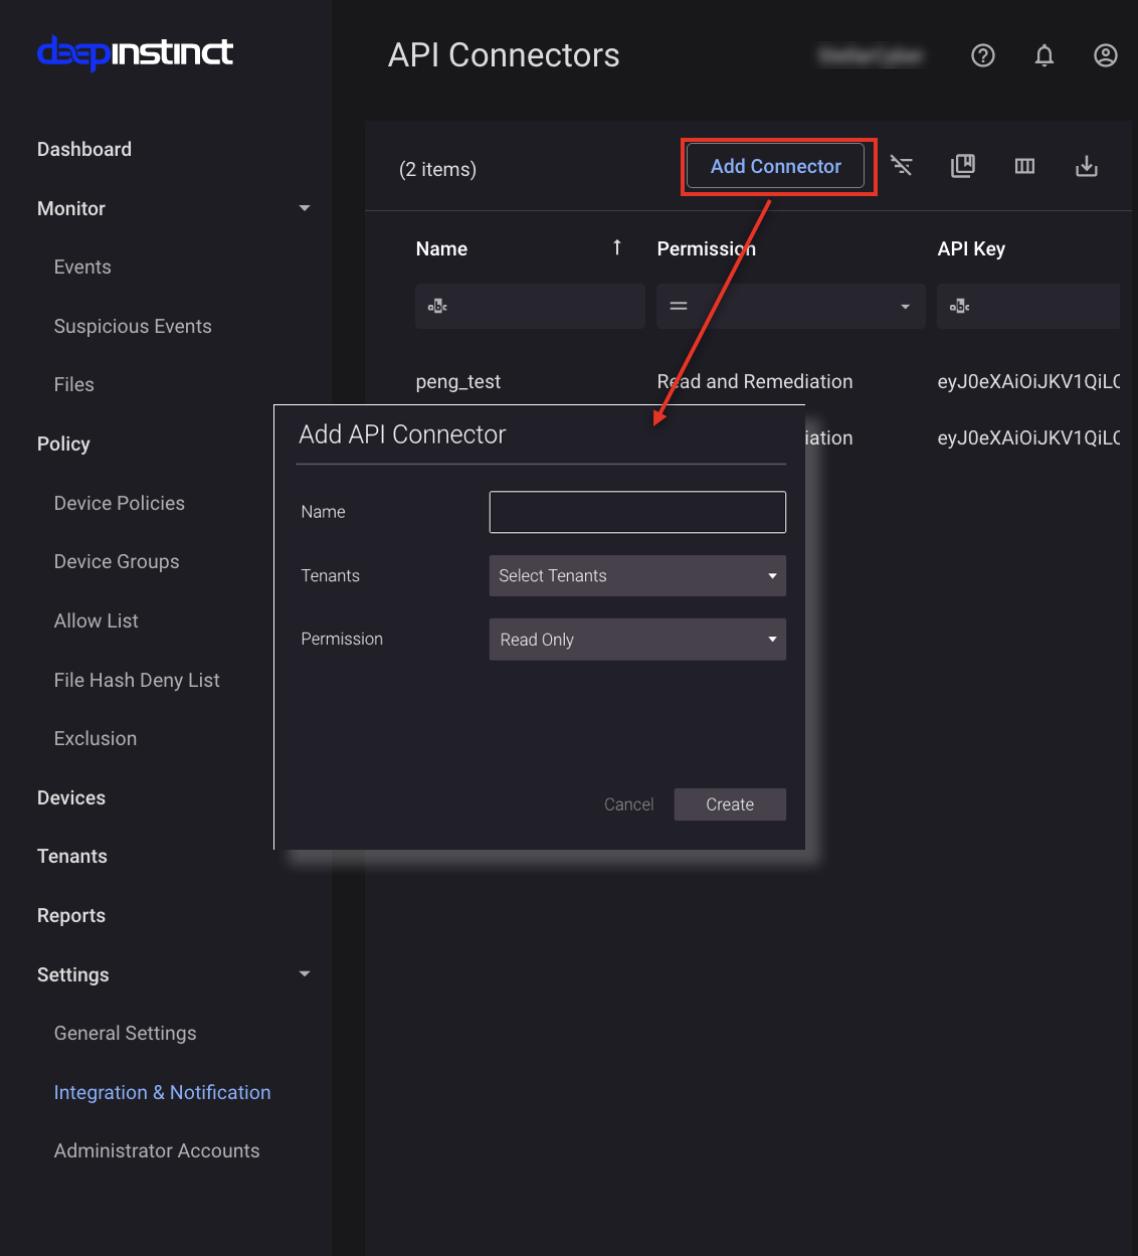Sort by the Name column arrow
This screenshot has height=1256, width=1138.
pyautogui.click(x=617, y=248)
